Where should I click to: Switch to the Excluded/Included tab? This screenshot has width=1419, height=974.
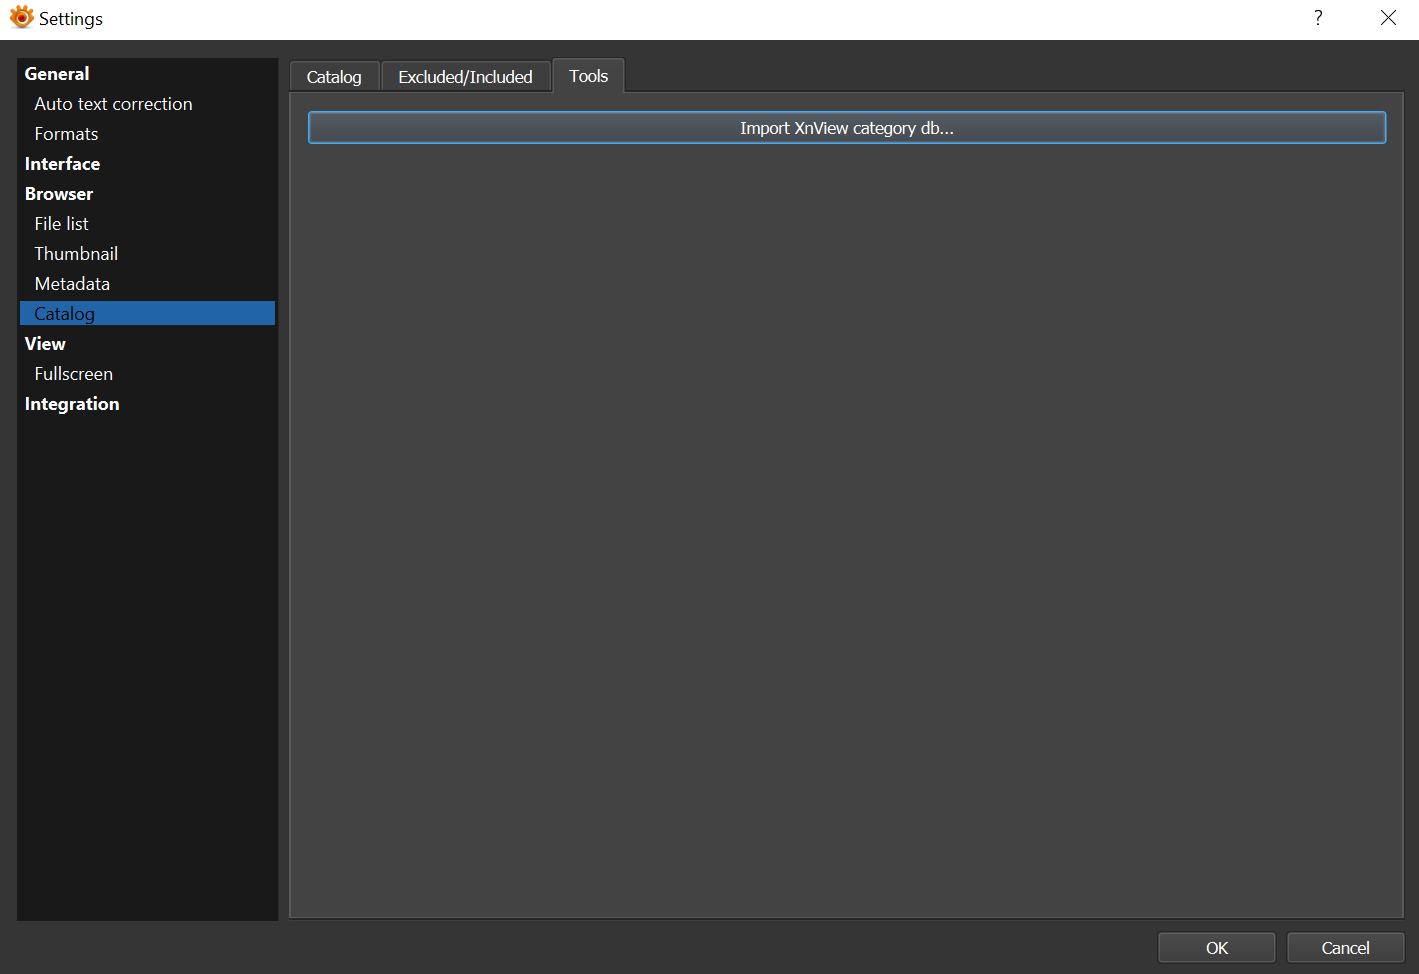point(465,77)
